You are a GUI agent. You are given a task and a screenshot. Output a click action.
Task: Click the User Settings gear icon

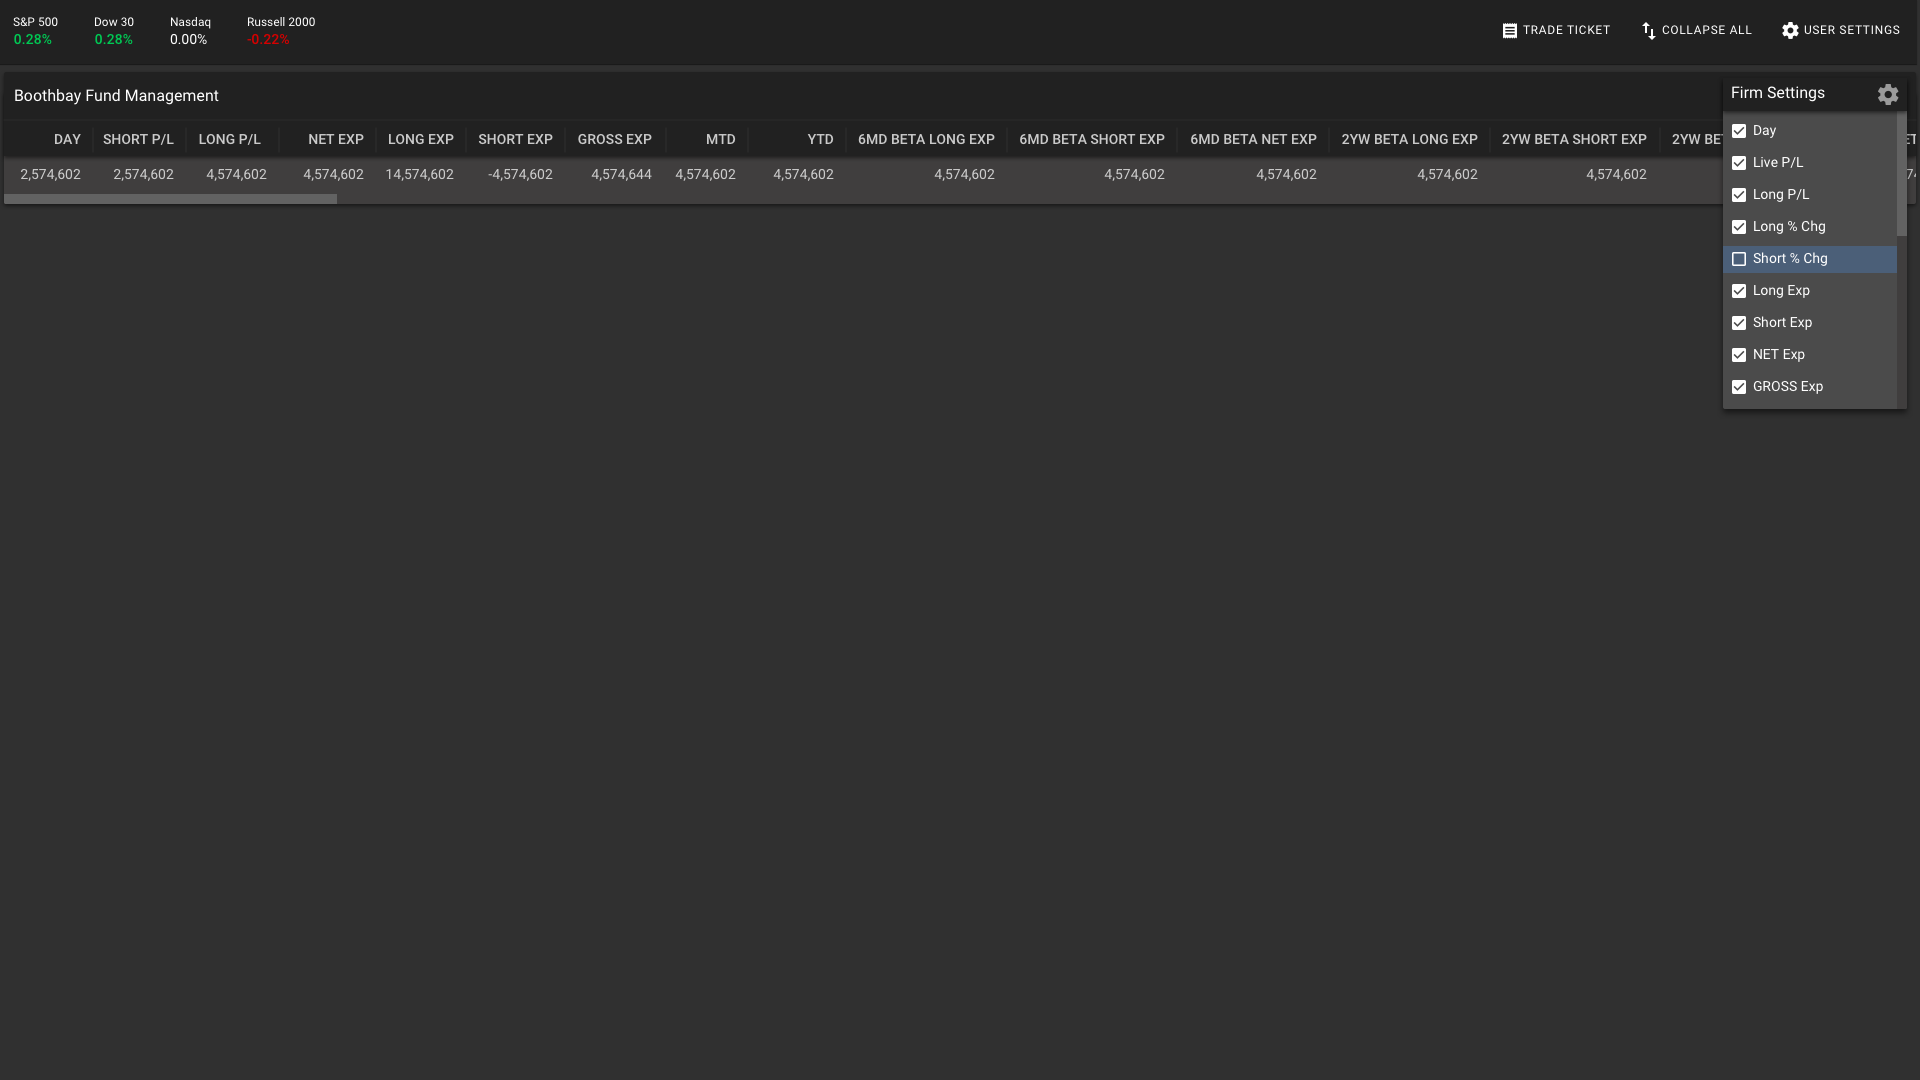pyautogui.click(x=1790, y=31)
